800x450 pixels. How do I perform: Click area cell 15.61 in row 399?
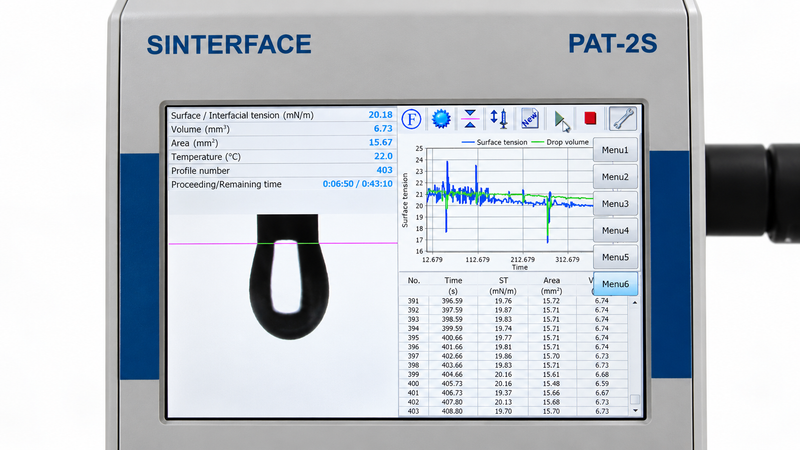(551, 374)
